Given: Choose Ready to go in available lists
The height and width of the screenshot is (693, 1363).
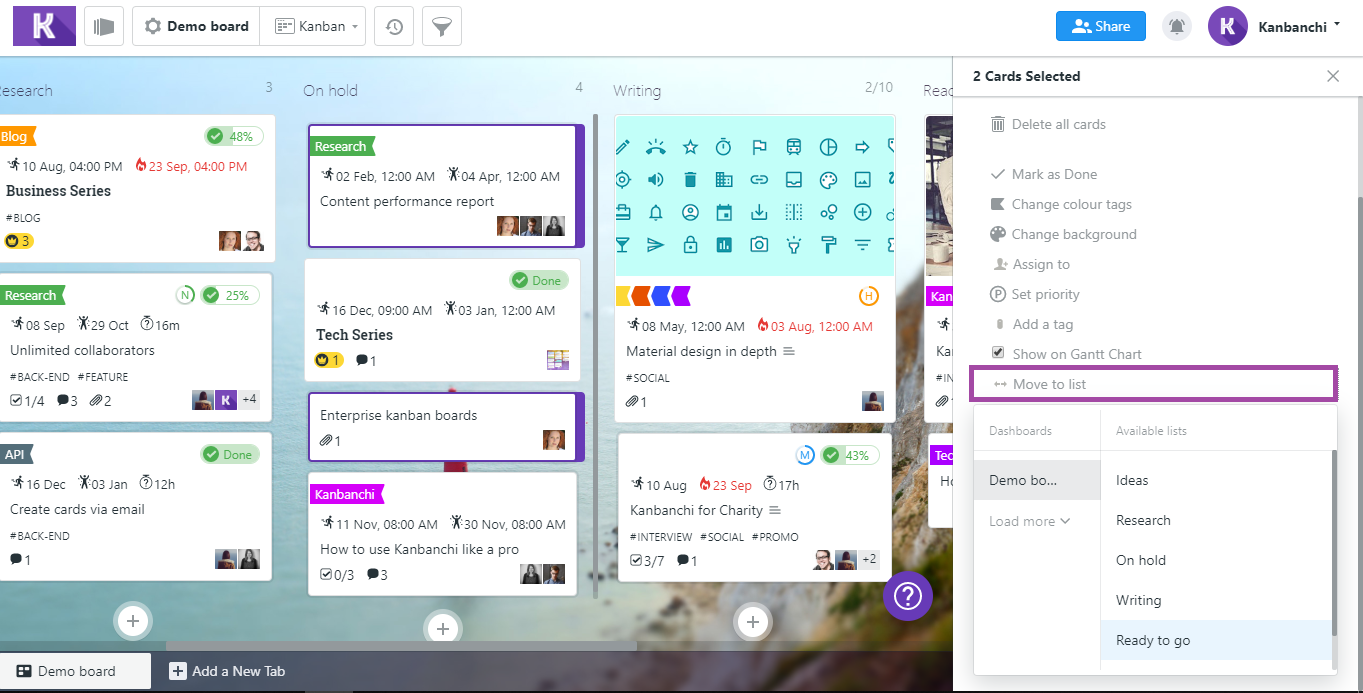Looking at the screenshot, I should click(x=1217, y=640).
